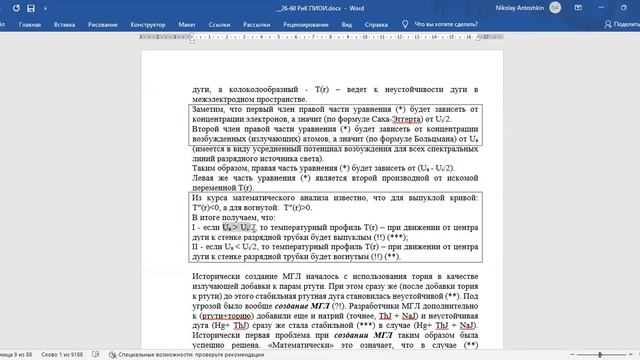Click the proofing spell check icon
Image resolution: width=640 pixels, height=360 pixels.
pos(96,354)
